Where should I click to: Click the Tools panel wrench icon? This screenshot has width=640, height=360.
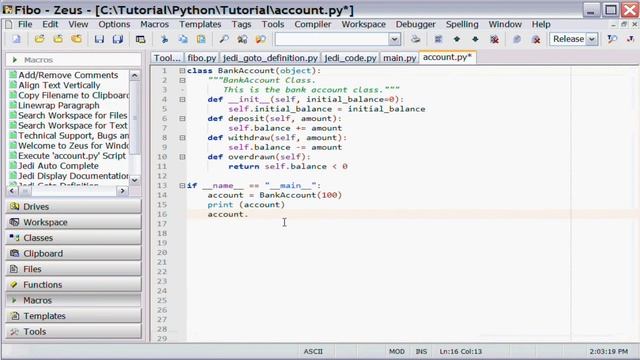(14, 331)
